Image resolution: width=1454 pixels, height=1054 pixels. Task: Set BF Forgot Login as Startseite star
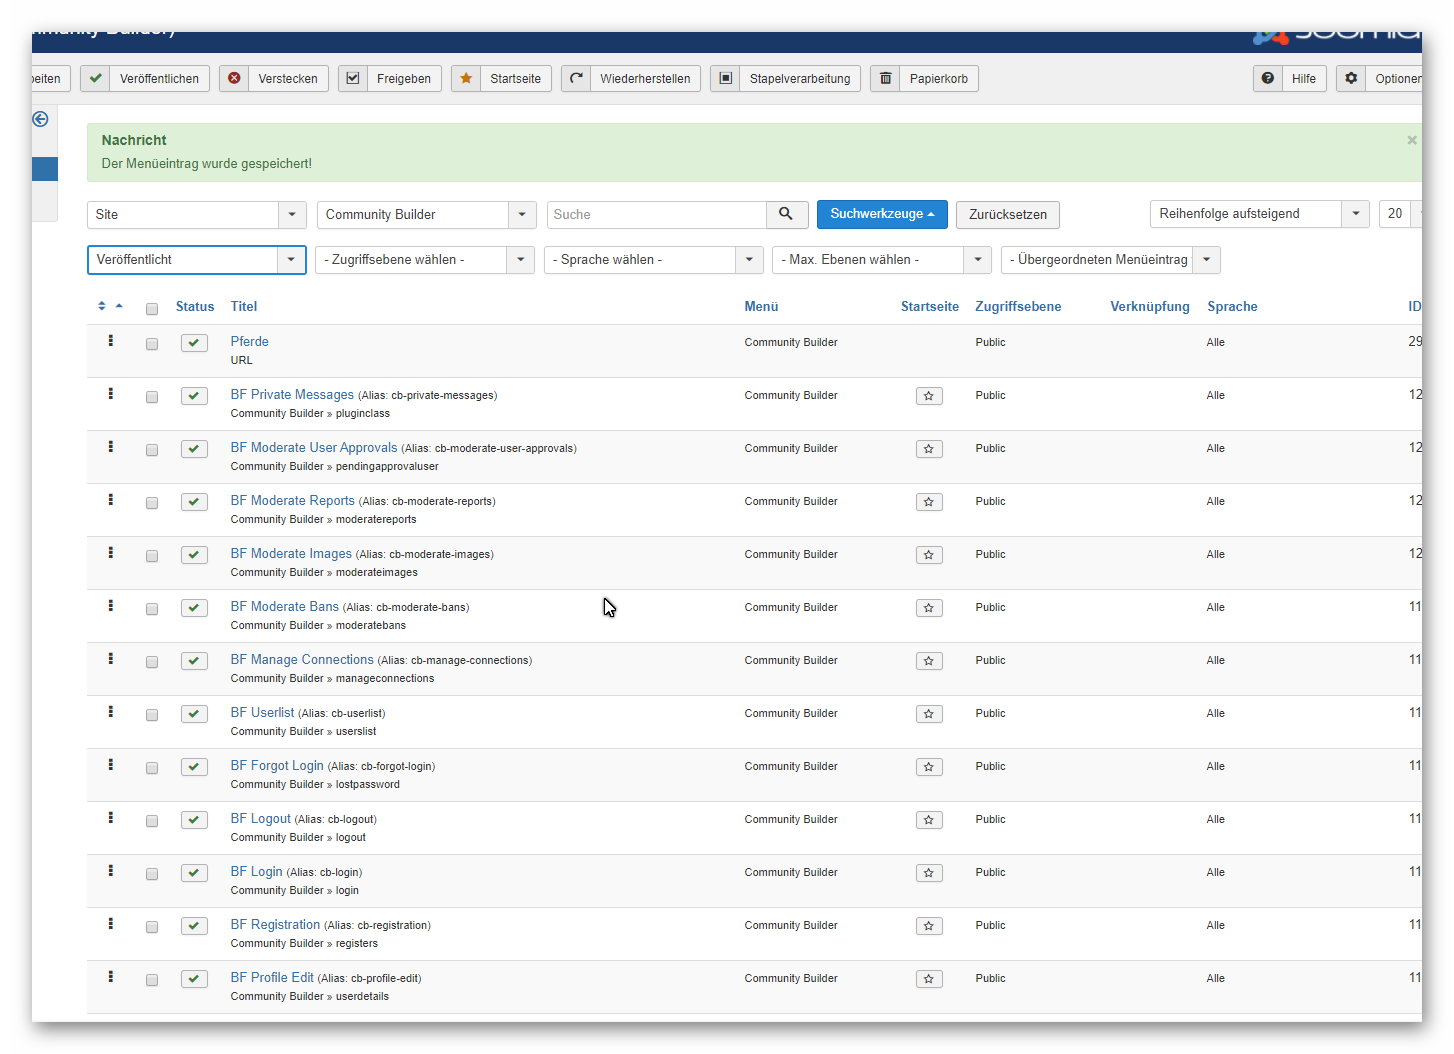point(929,767)
